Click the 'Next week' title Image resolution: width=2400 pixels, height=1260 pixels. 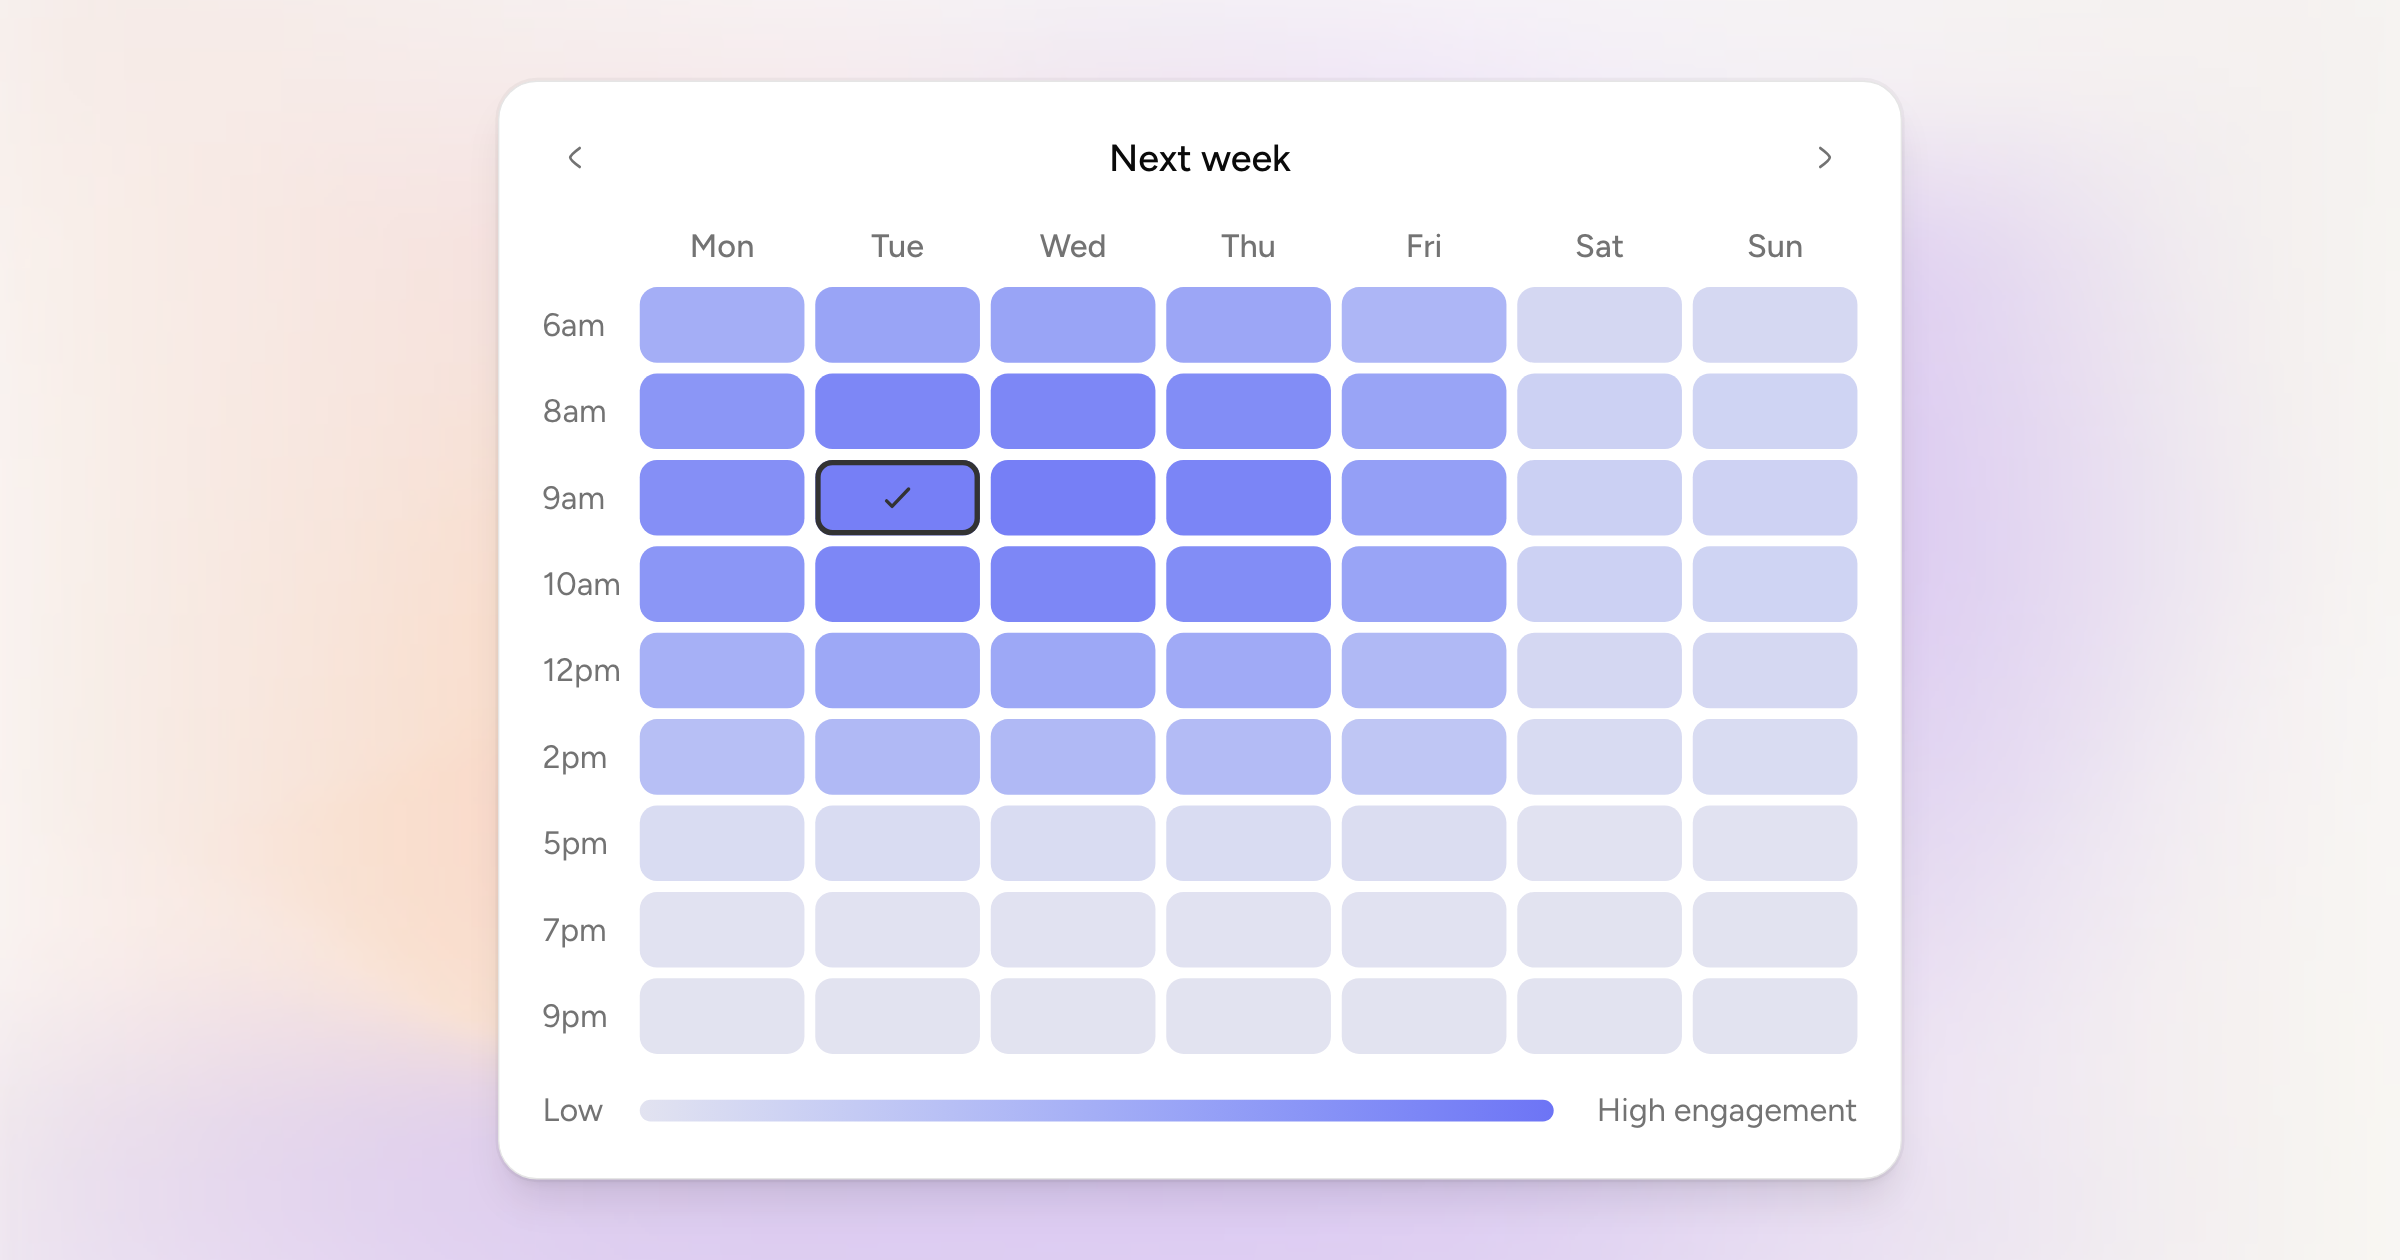(1200, 158)
